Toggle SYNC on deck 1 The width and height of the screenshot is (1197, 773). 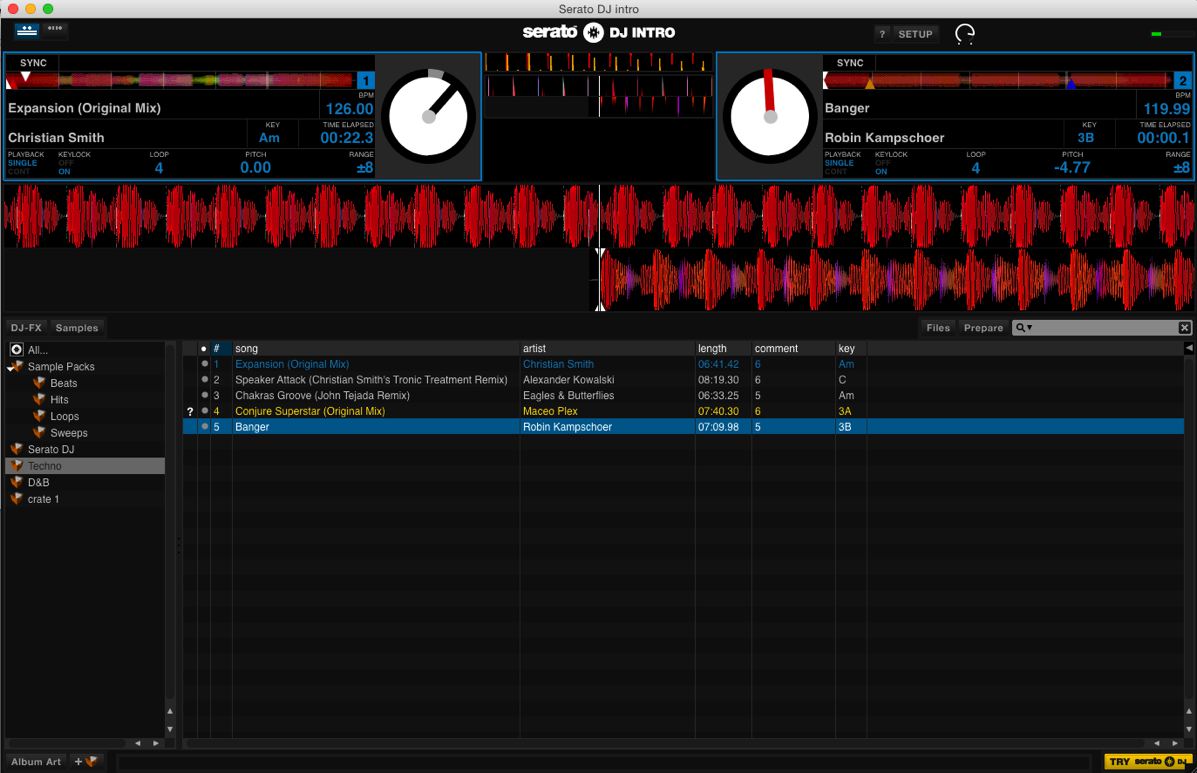[x=33, y=63]
